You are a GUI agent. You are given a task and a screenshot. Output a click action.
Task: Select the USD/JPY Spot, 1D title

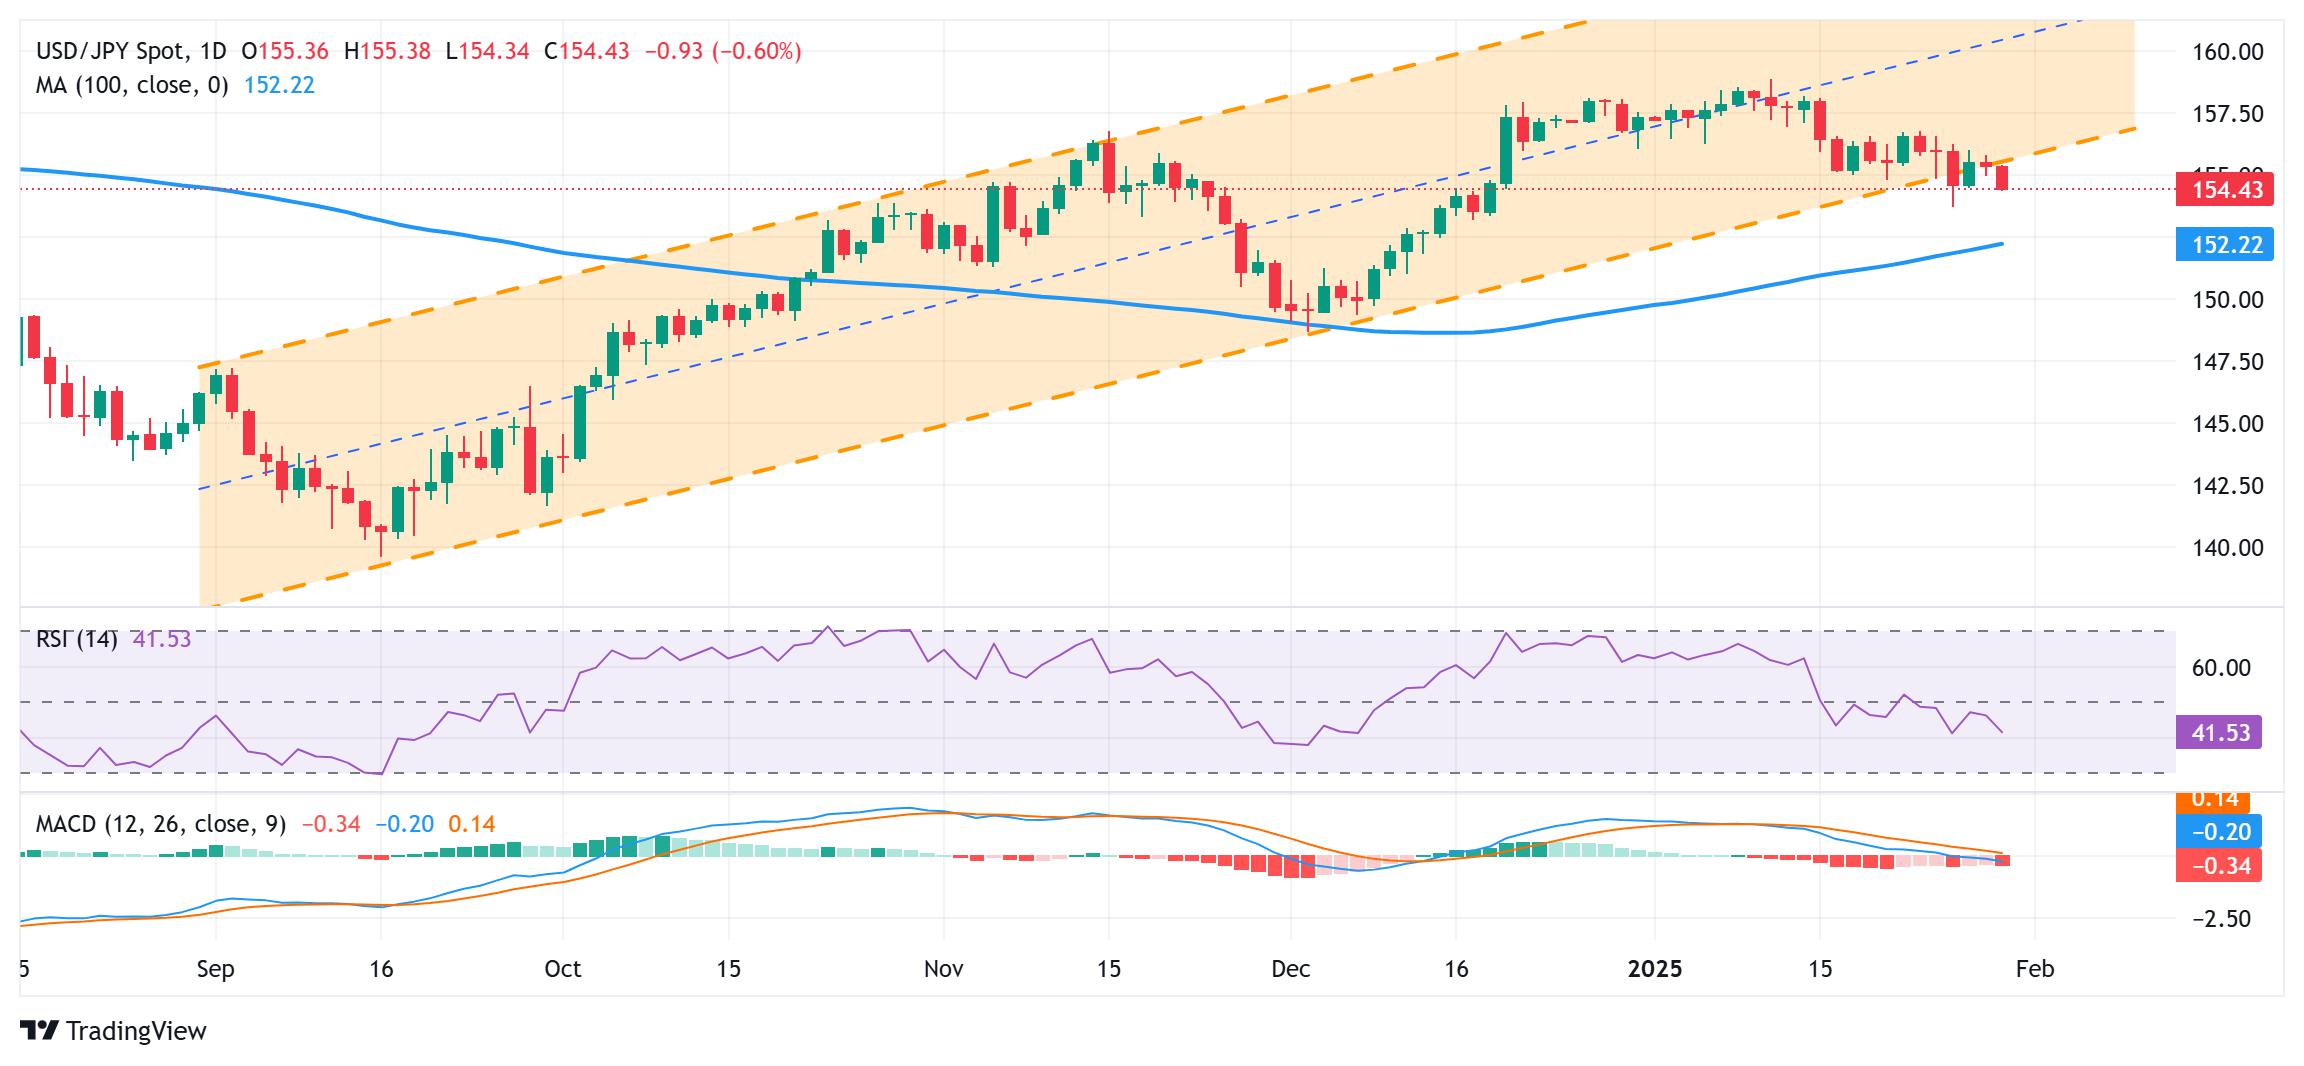click(x=131, y=51)
